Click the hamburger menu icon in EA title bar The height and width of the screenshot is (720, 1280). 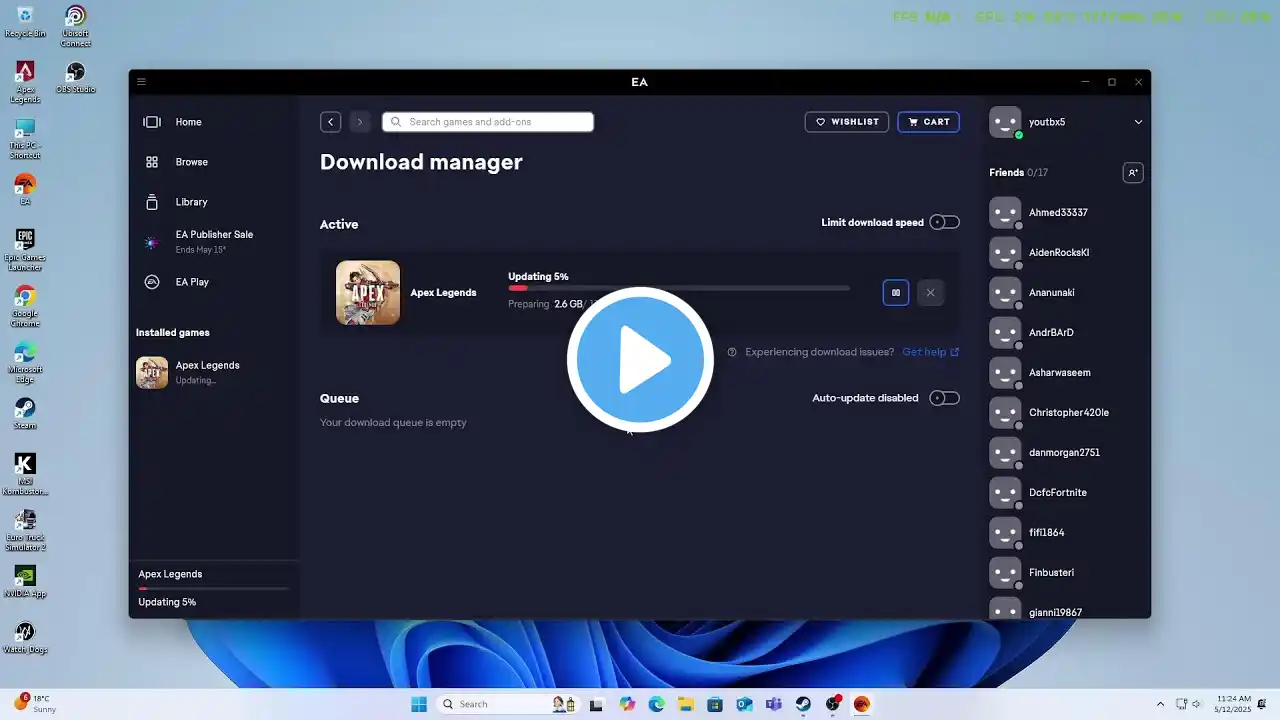click(141, 82)
